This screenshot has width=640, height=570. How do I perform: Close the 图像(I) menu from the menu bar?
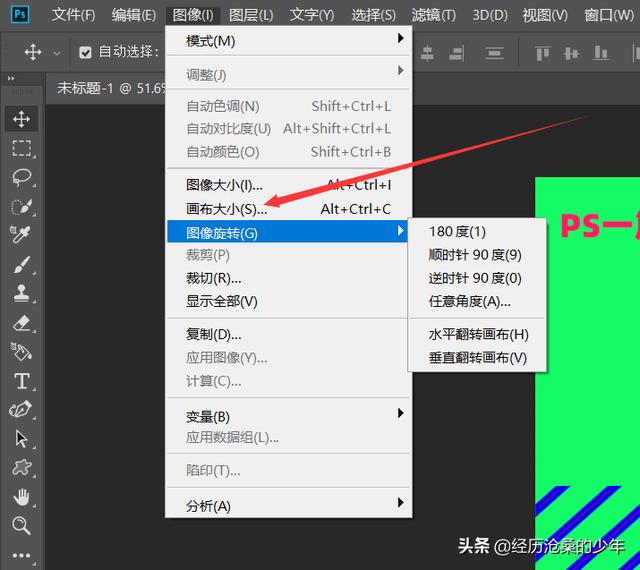193,15
